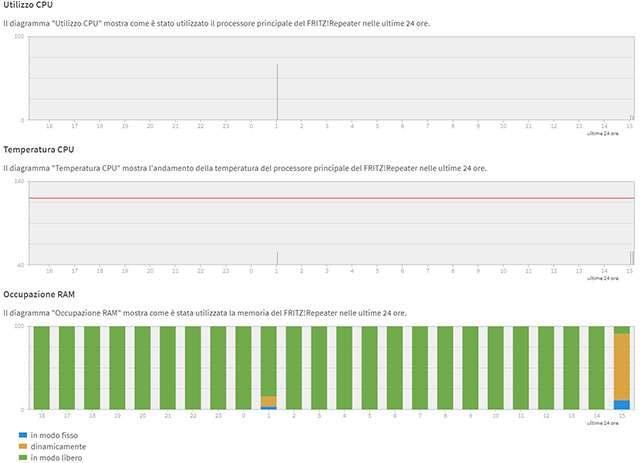Click the first green RAM bar at hour 16

[42, 367]
